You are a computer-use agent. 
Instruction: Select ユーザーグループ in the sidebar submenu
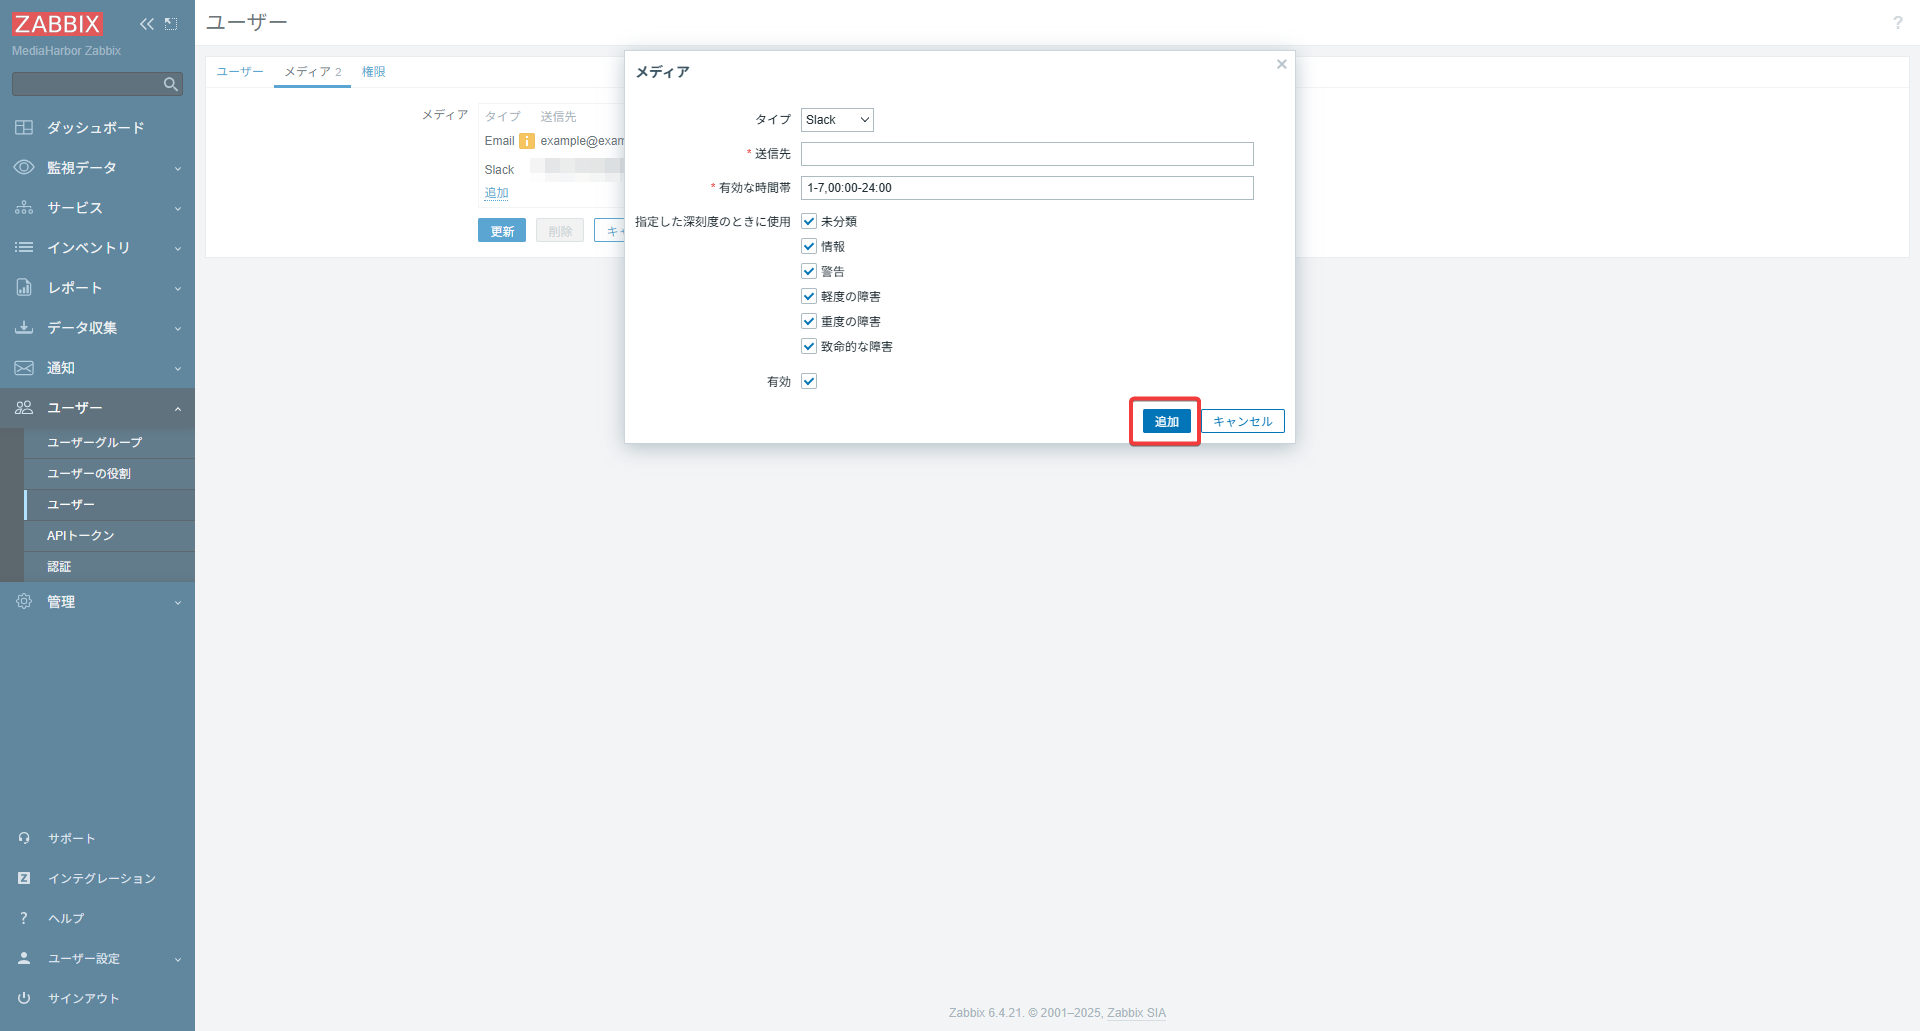[x=95, y=442]
